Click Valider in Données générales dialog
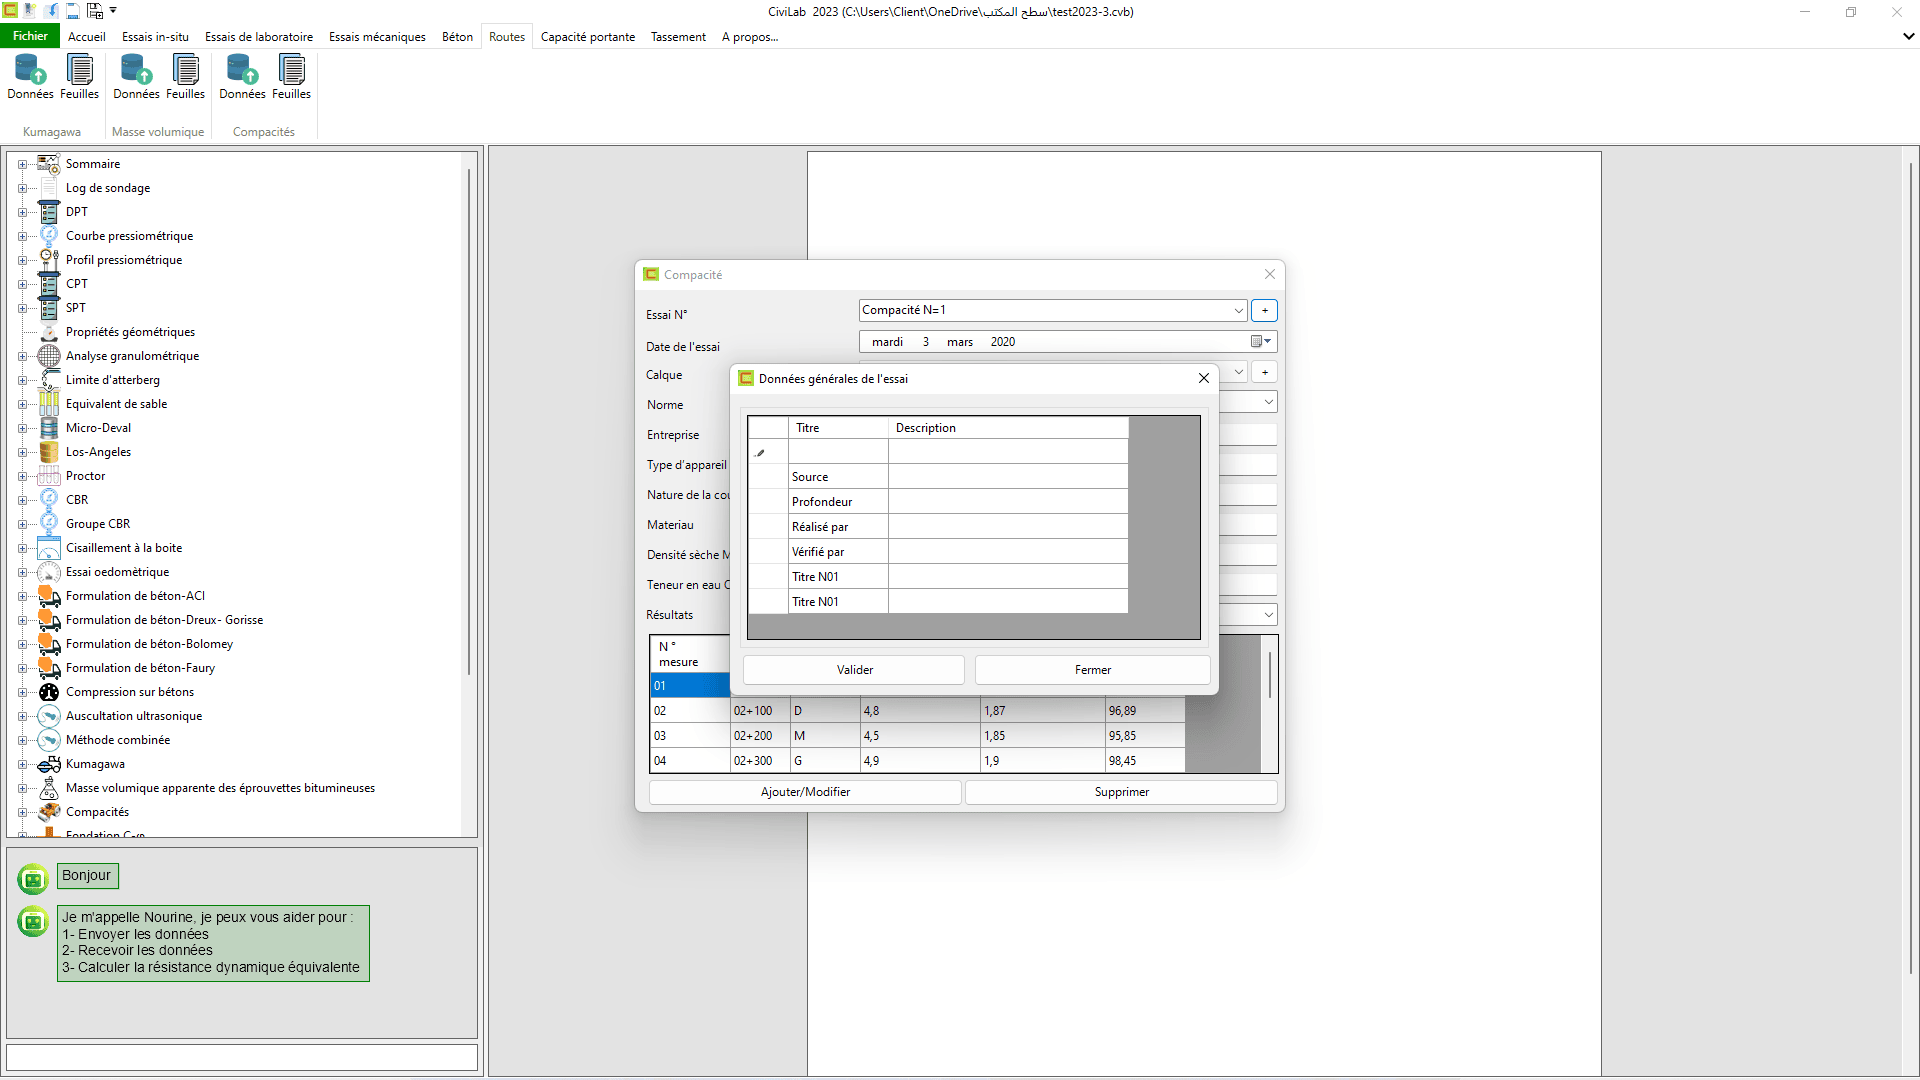Screen dimensions: 1920x1080 pos(855,670)
